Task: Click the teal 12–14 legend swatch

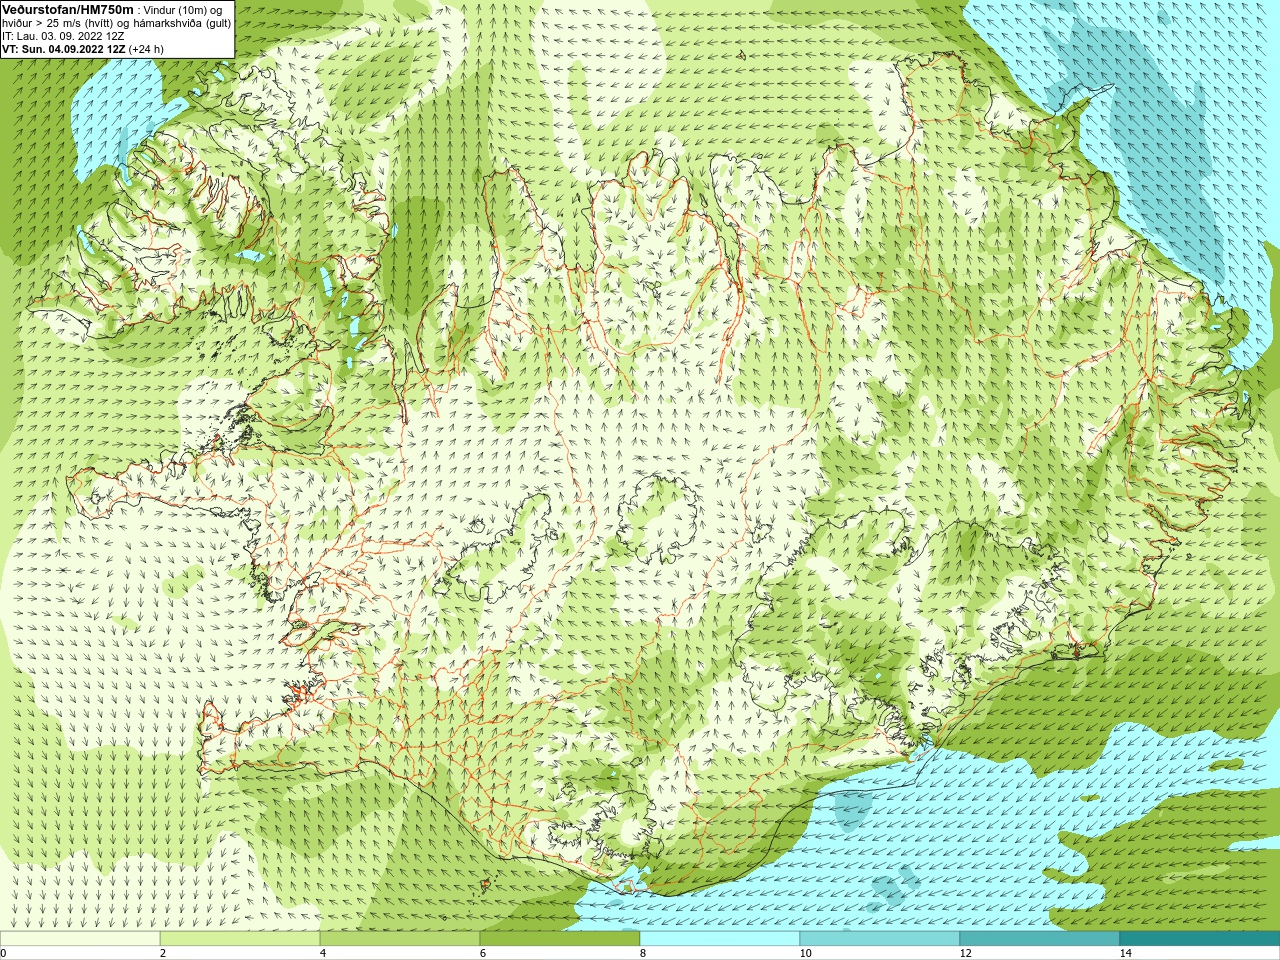Action: pyautogui.click(x=1040, y=939)
